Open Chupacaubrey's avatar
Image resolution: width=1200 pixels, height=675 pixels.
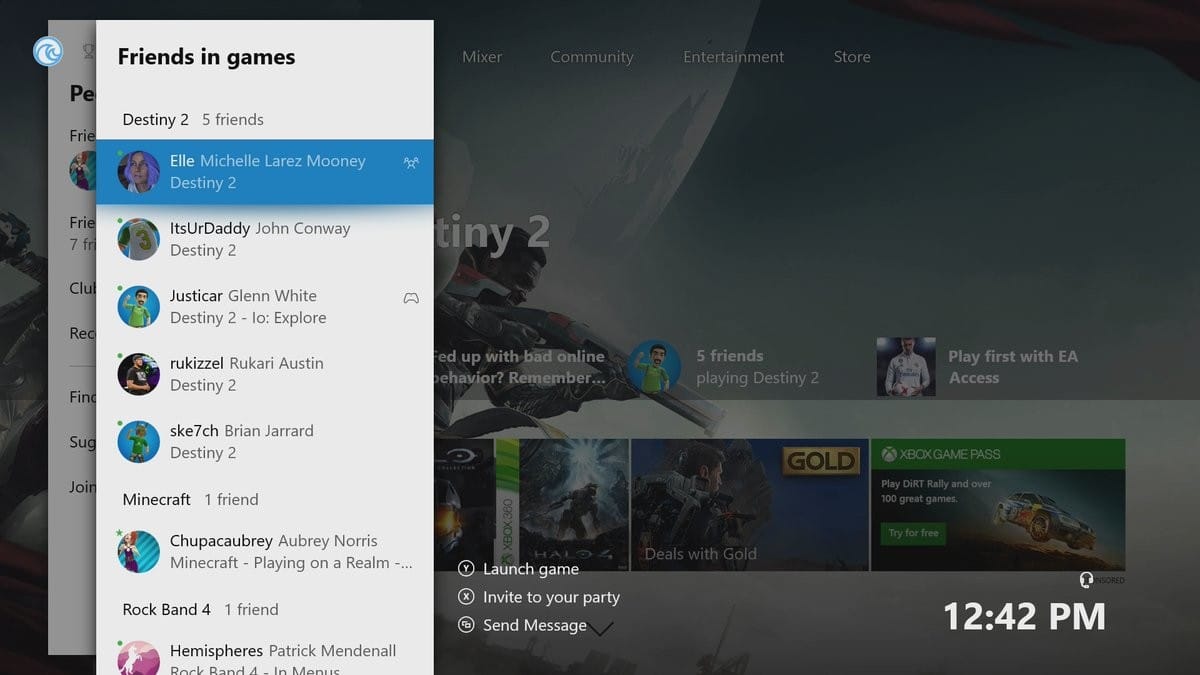(x=139, y=552)
